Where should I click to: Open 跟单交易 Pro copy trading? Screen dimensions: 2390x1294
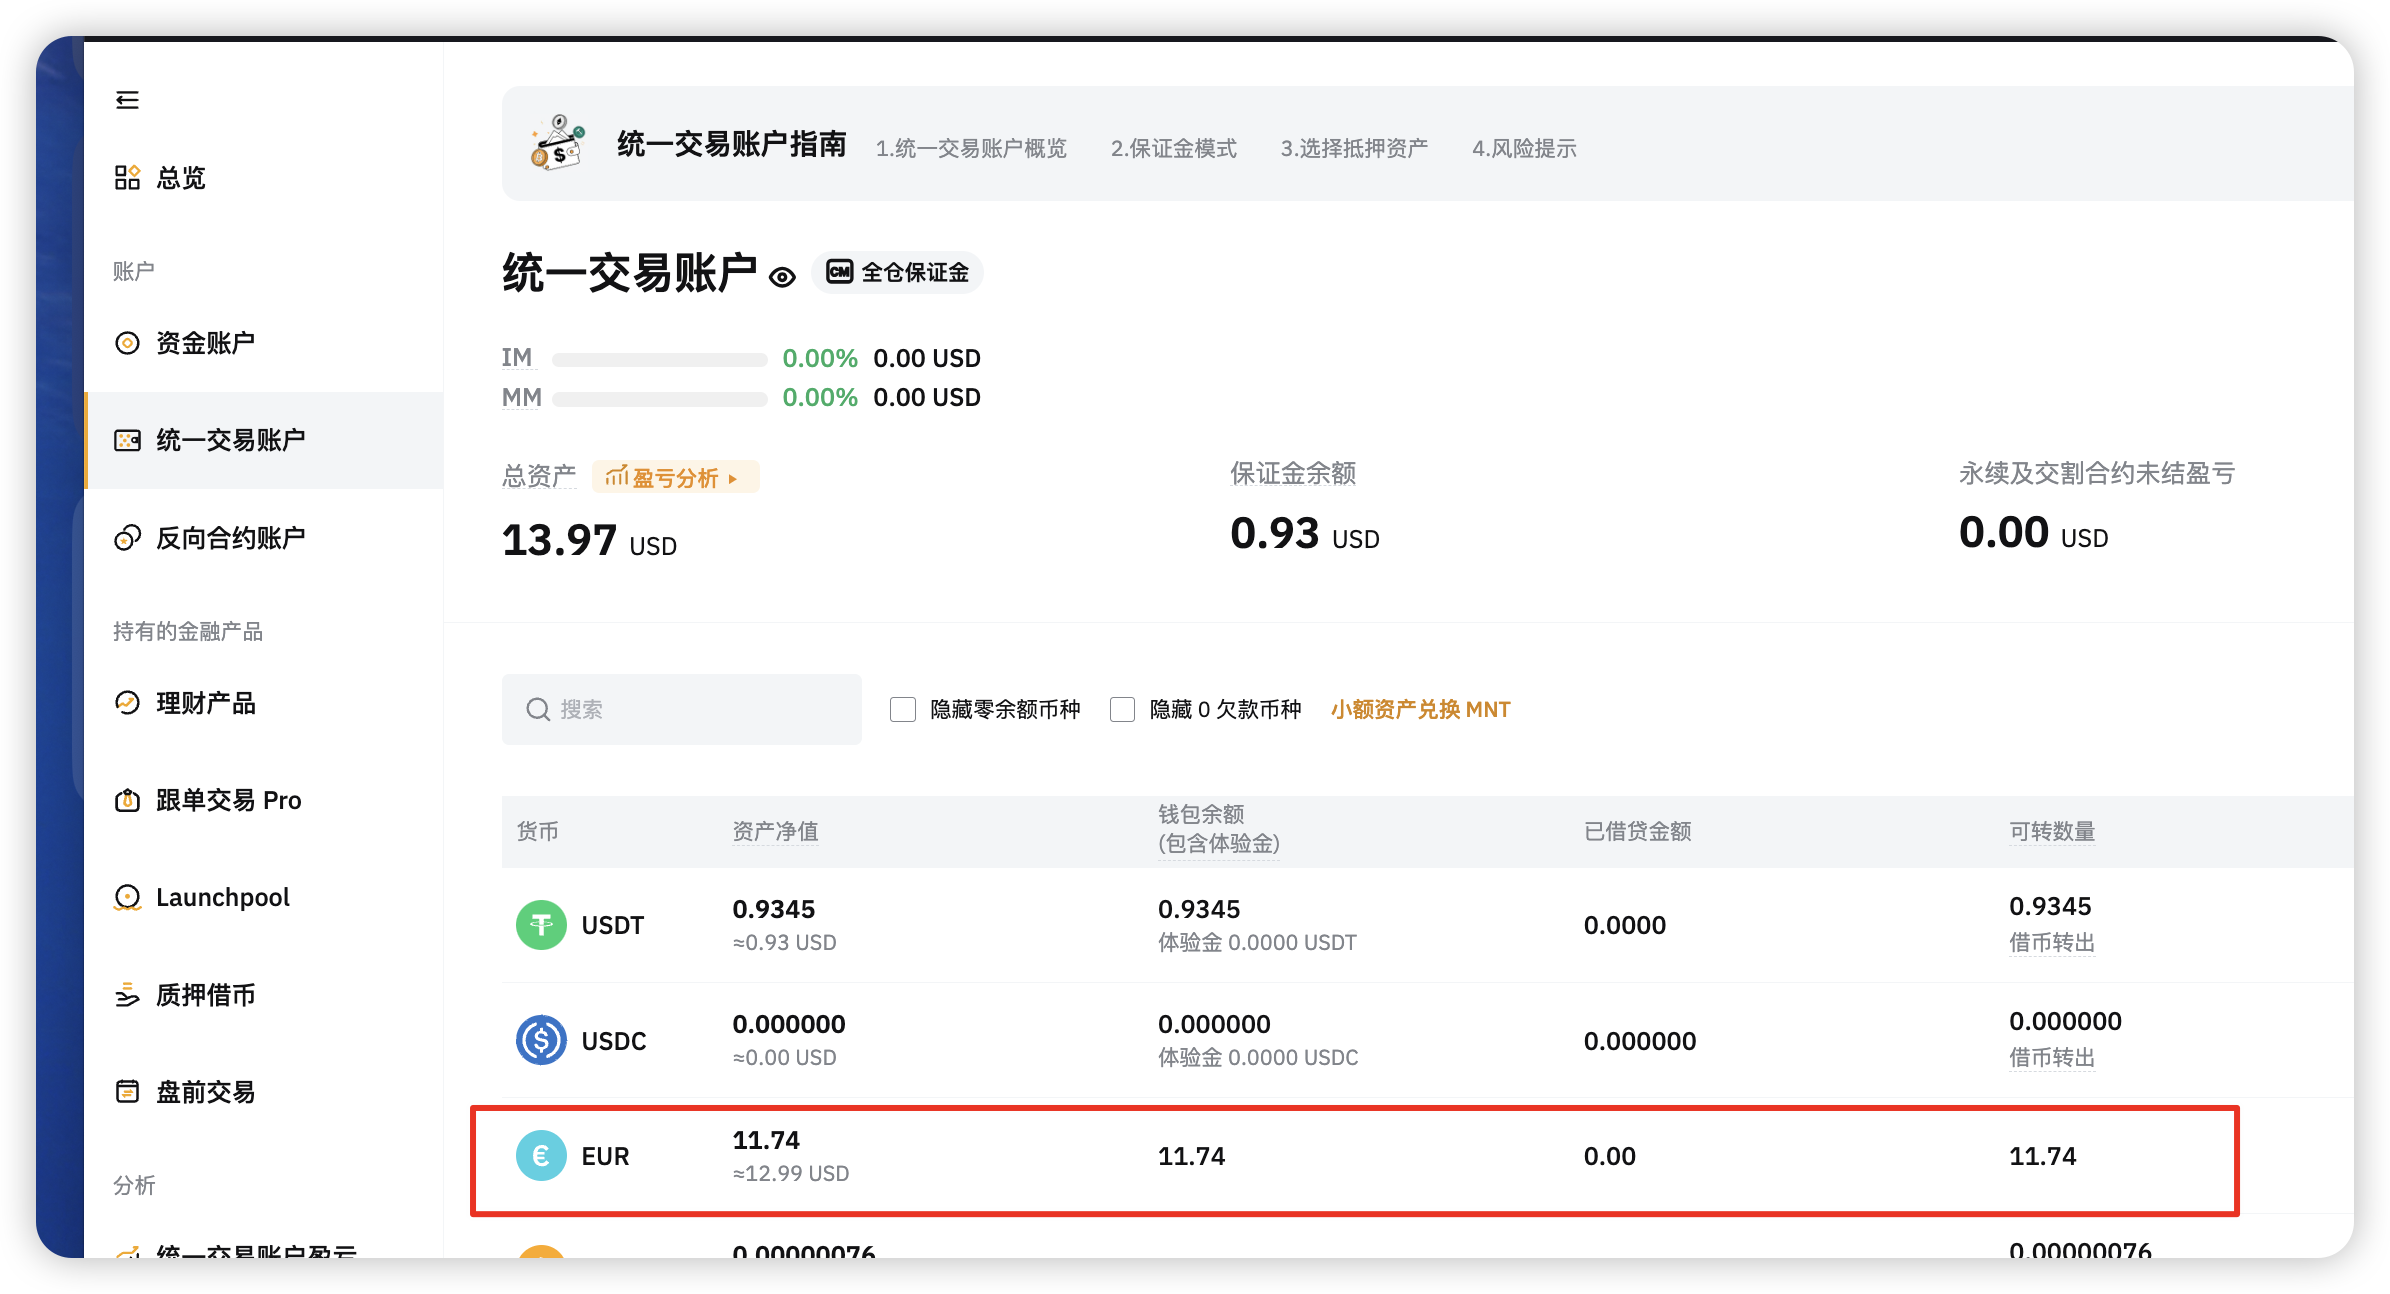coord(227,799)
